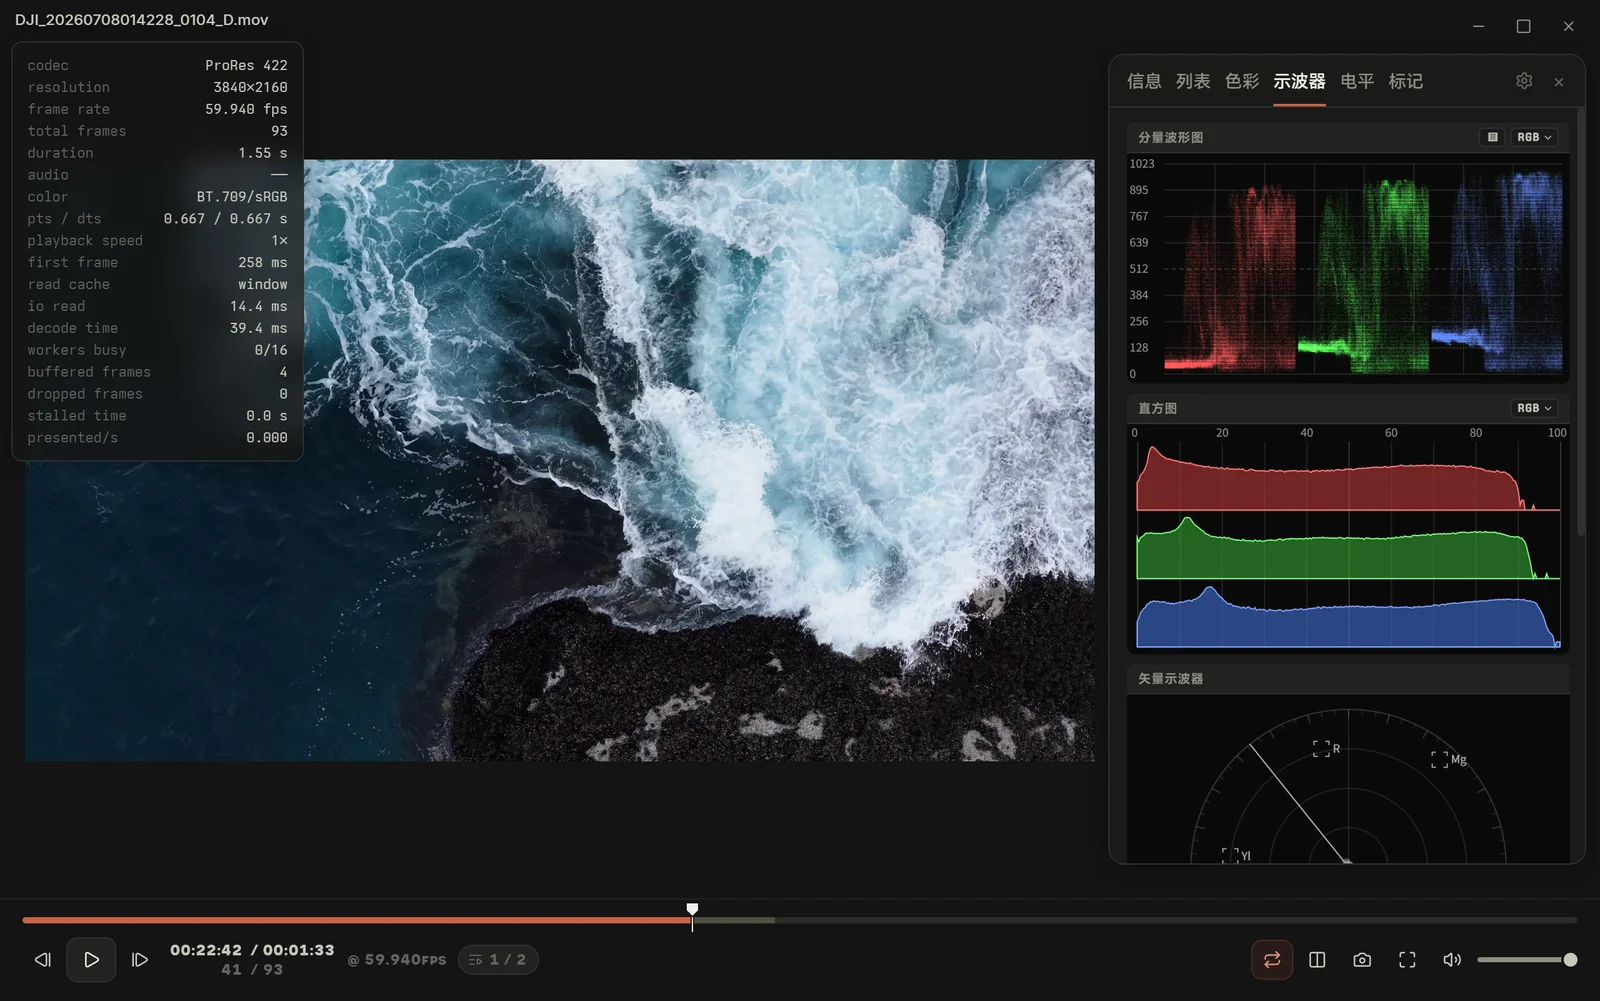Adjust the volume slider
Viewport: 1600px width, 1001px height.
click(1527, 960)
